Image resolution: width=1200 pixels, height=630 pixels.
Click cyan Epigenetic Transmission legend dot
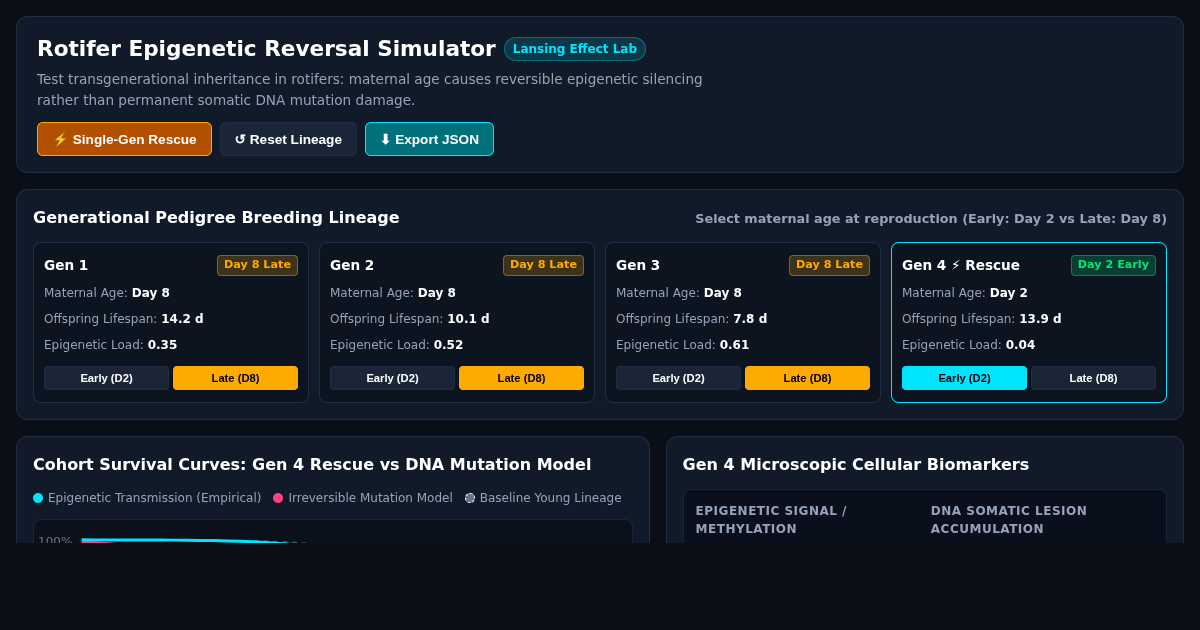pyautogui.click(x=38, y=498)
